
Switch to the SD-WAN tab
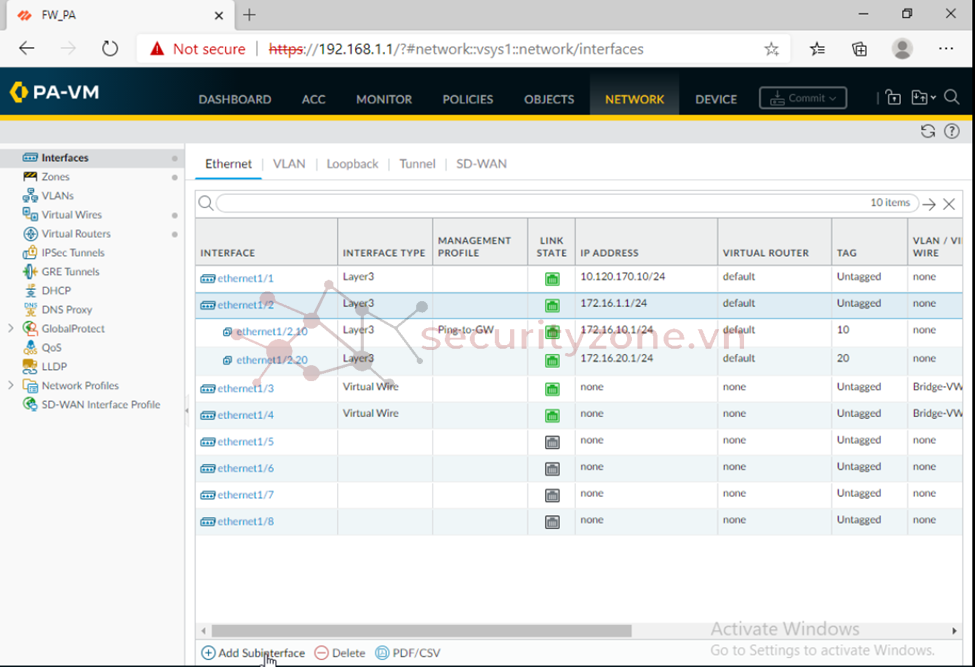click(x=481, y=163)
